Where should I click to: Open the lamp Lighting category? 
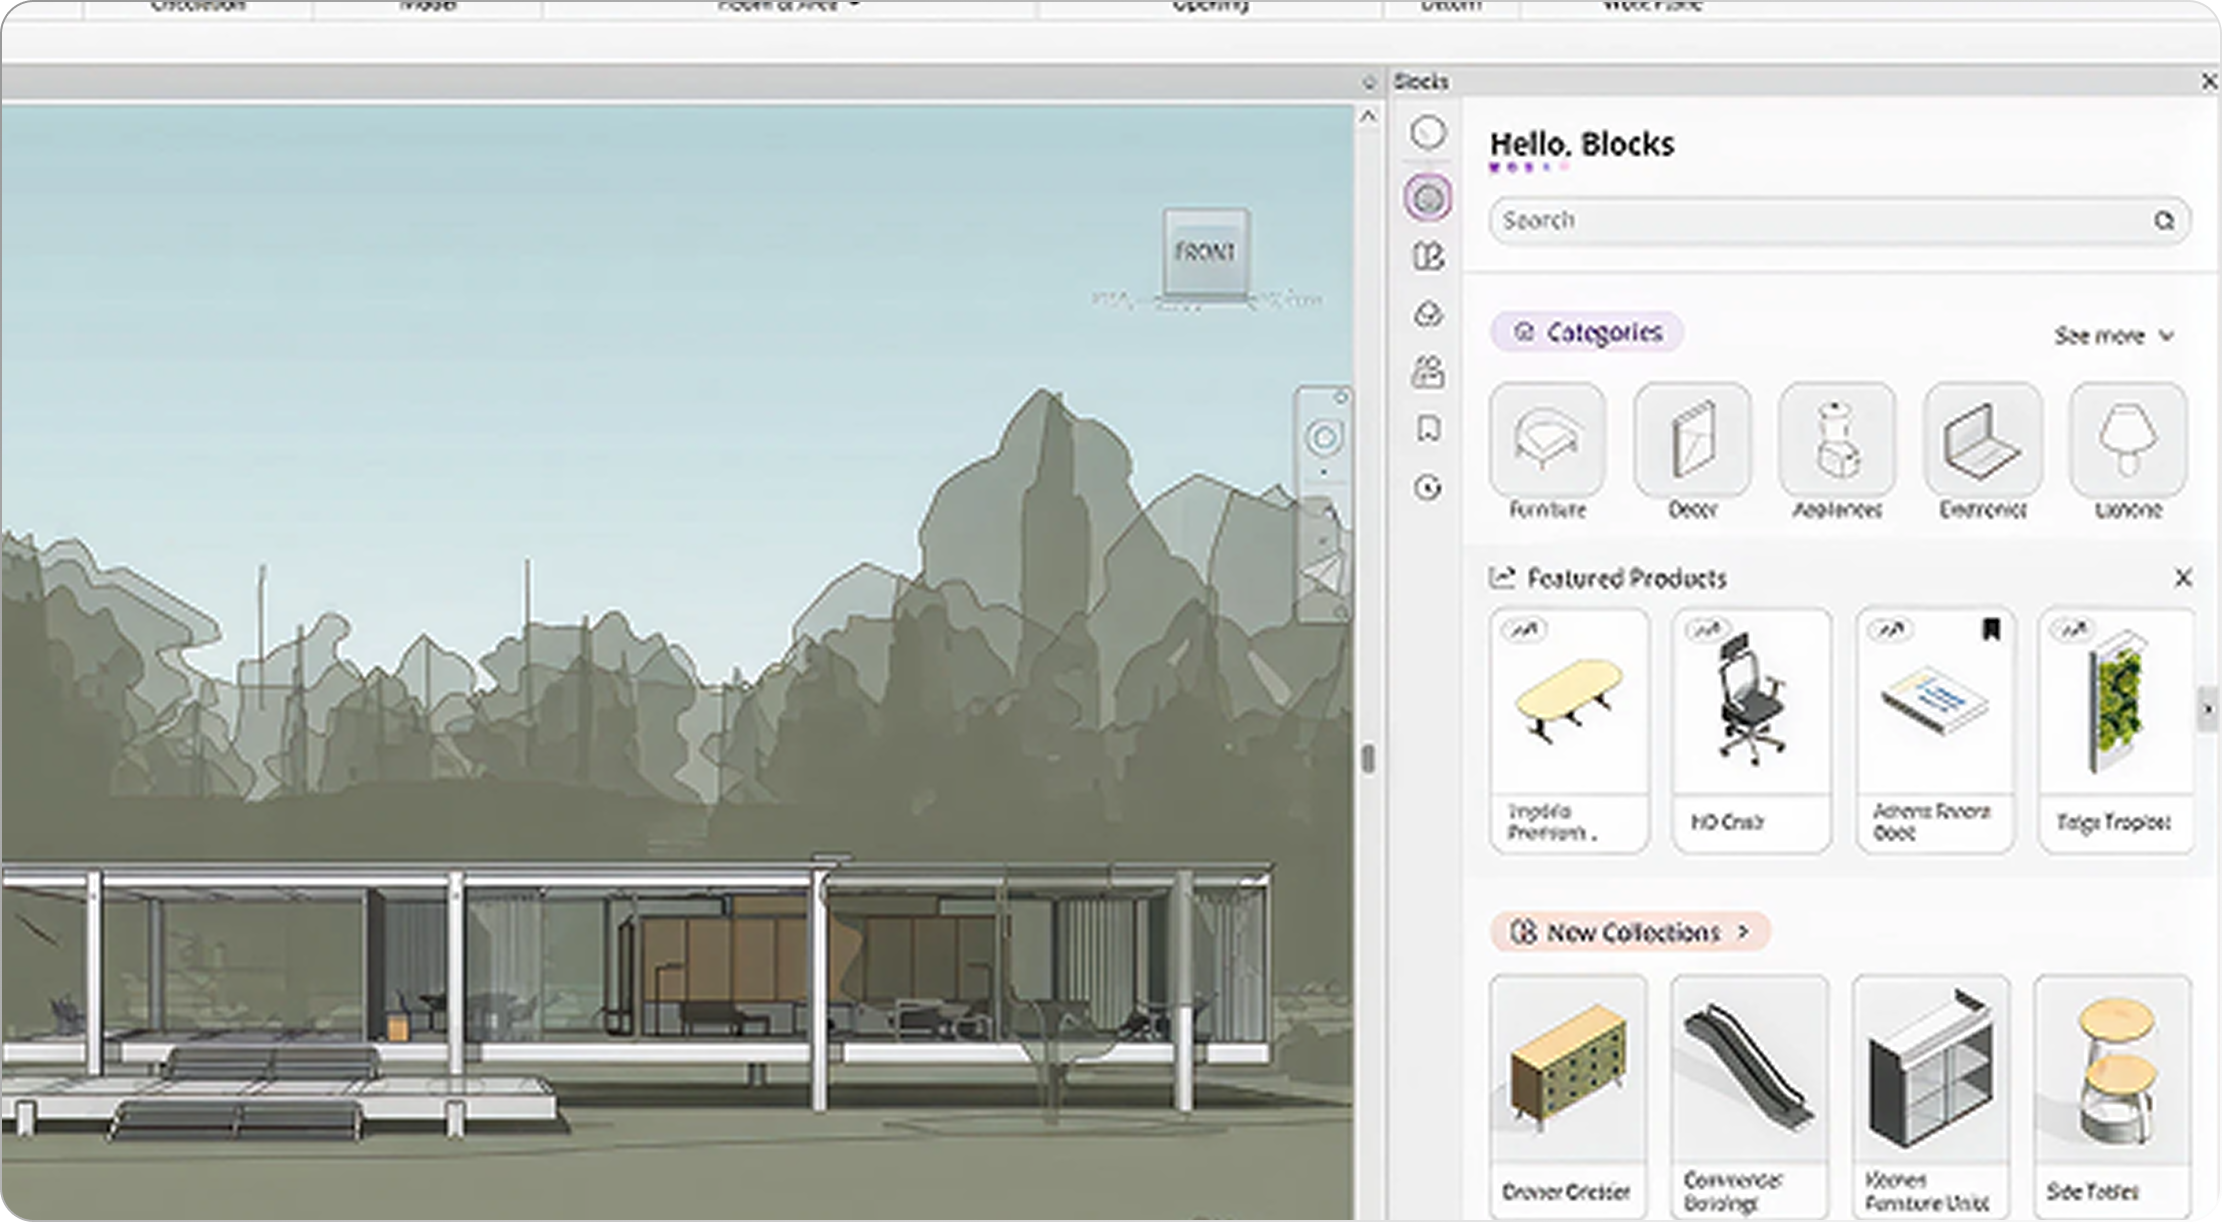[2127, 441]
